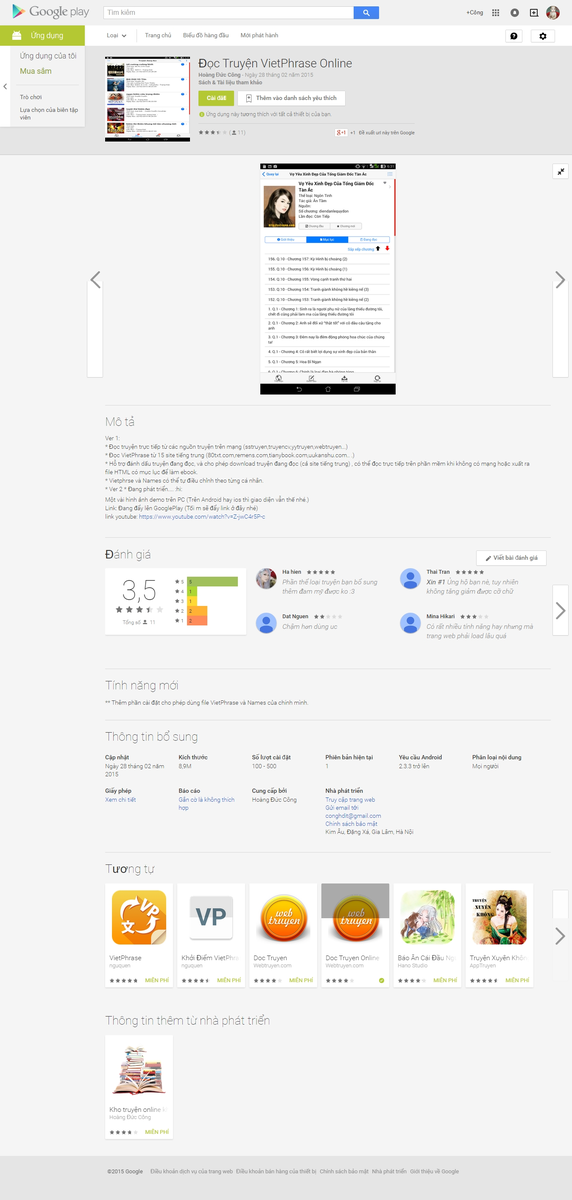The height and width of the screenshot is (1200, 572).
Task: Click the Viết bài đánh giá button
Action: 512,558
